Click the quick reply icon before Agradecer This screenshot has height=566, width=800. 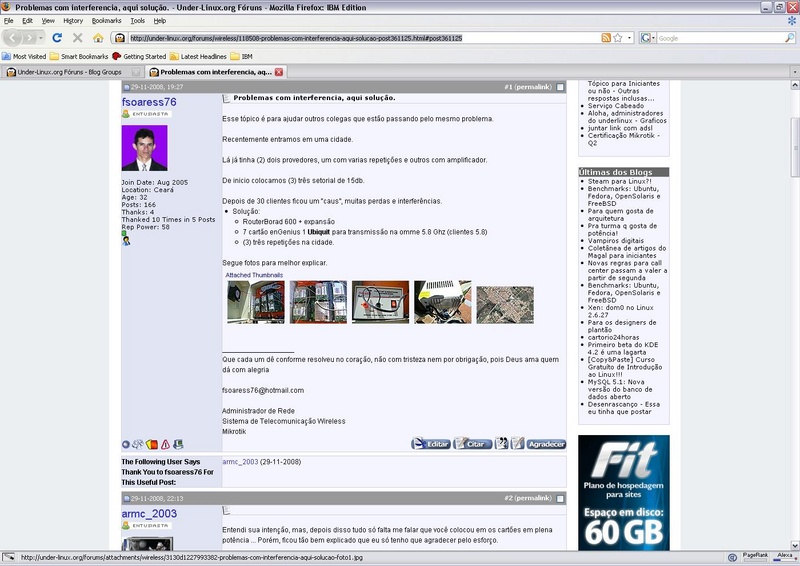coord(517,444)
